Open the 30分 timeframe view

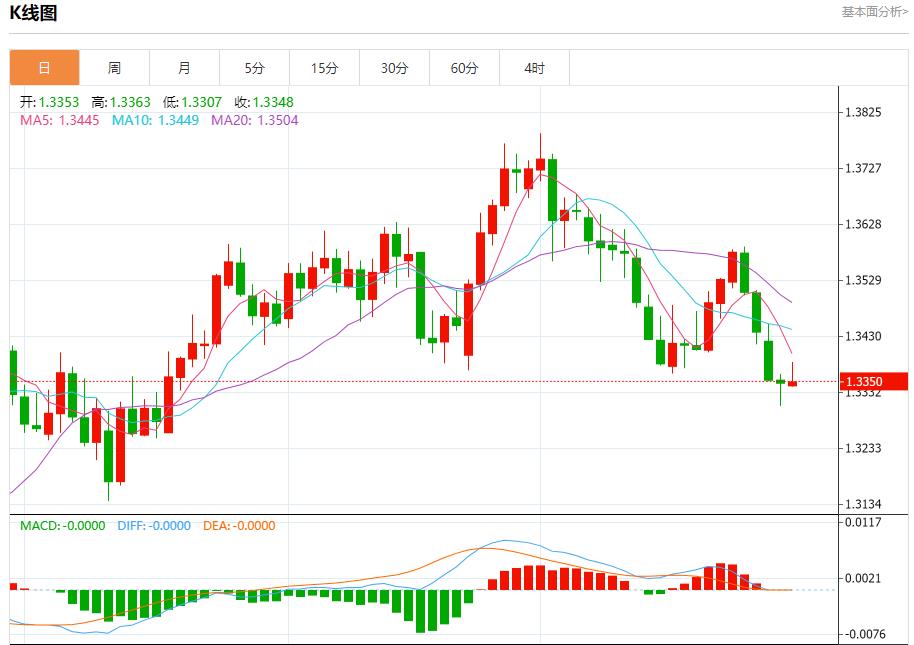394,67
